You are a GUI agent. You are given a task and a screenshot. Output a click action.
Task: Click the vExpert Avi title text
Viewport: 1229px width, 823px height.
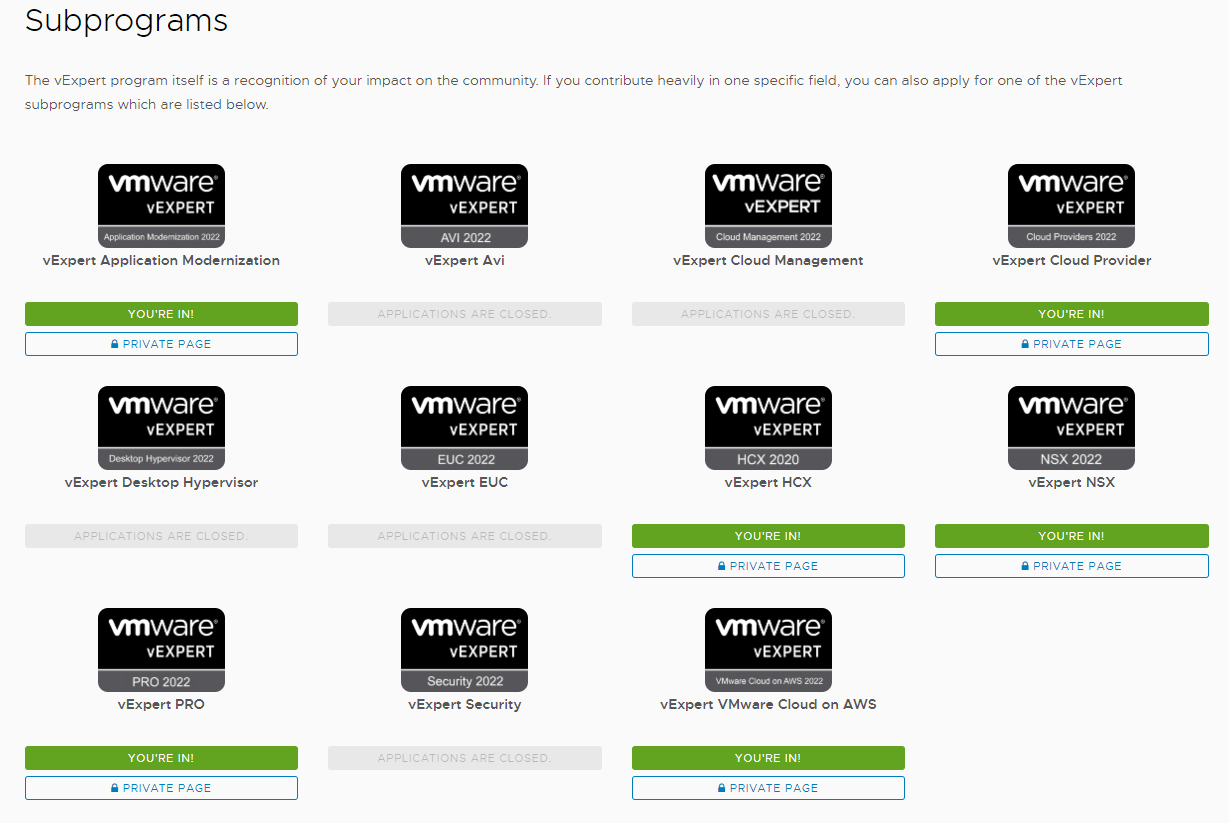(464, 261)
